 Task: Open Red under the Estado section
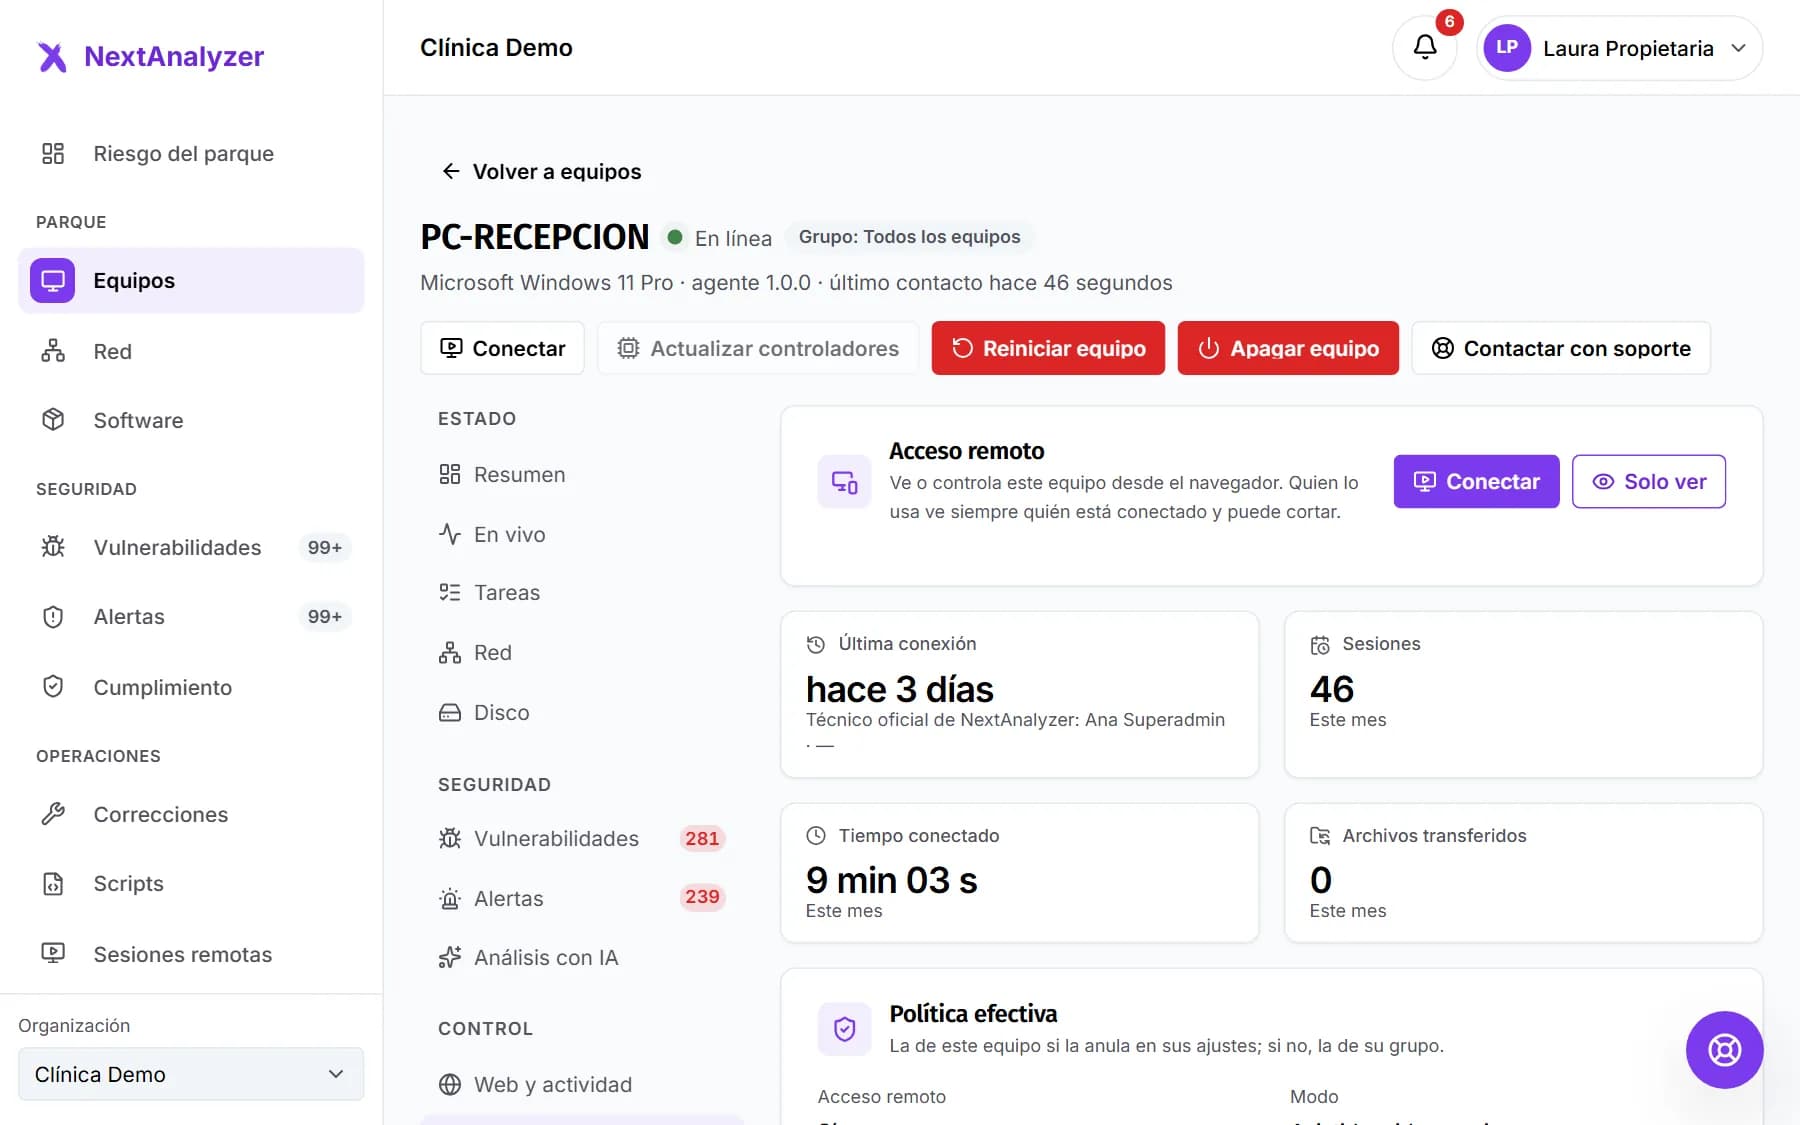(583, 653)
